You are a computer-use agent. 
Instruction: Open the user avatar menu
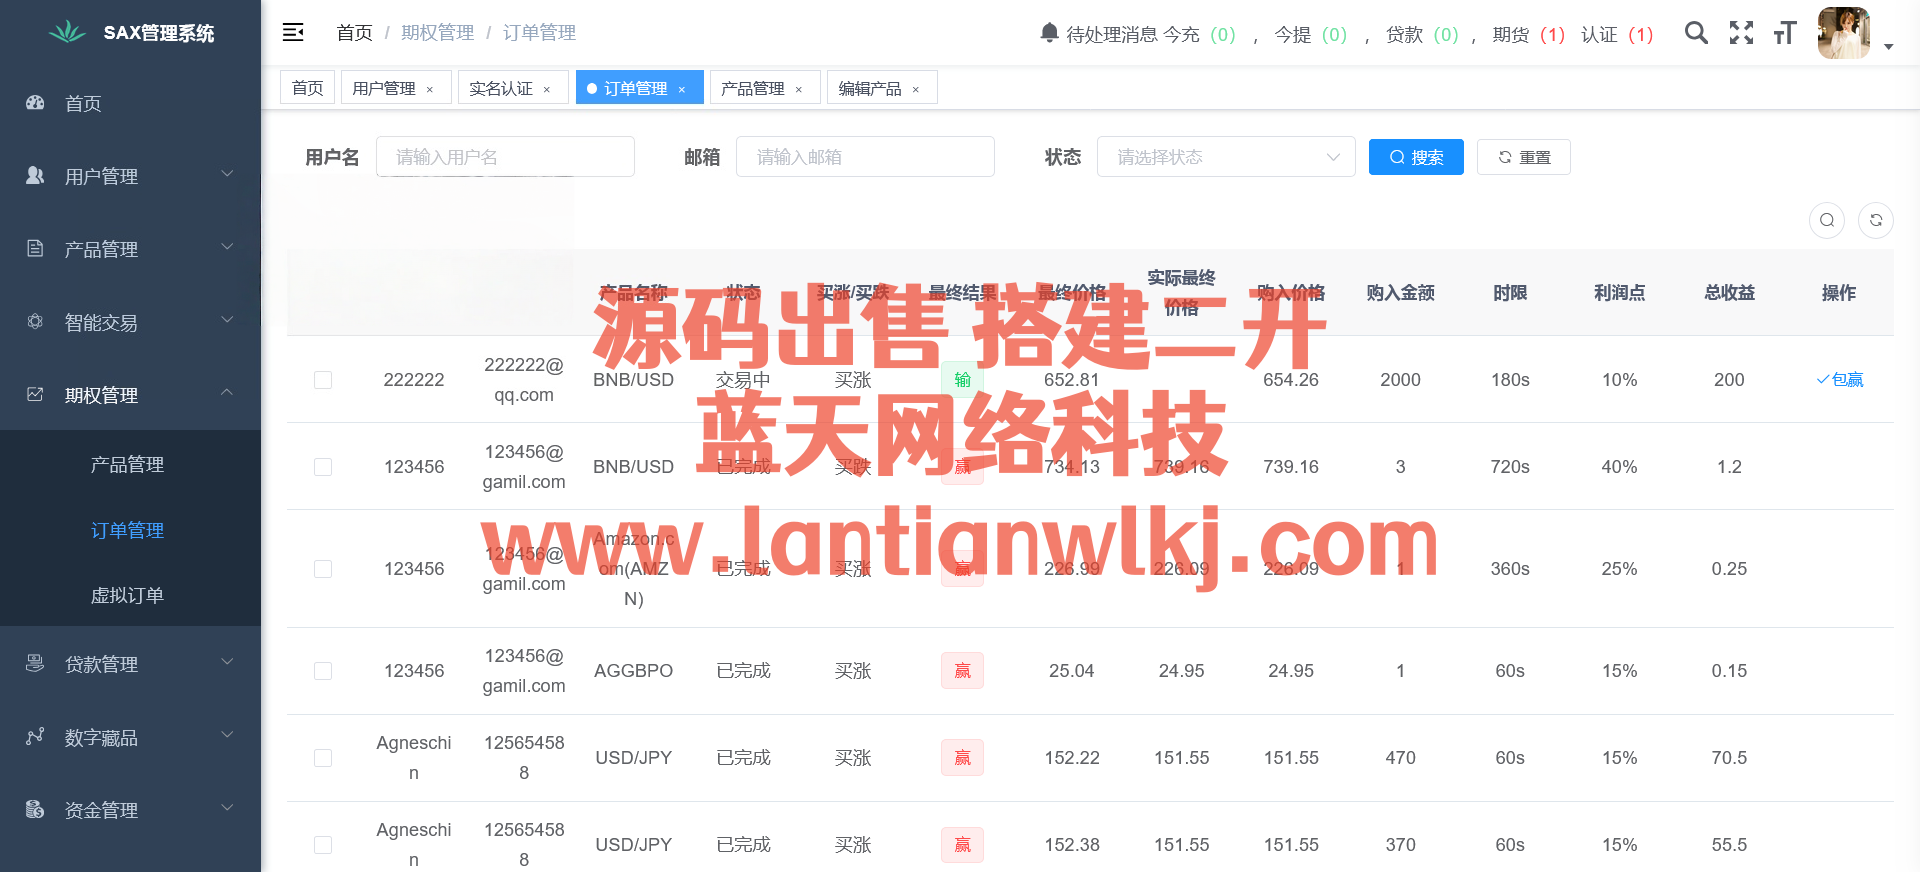1844,33
